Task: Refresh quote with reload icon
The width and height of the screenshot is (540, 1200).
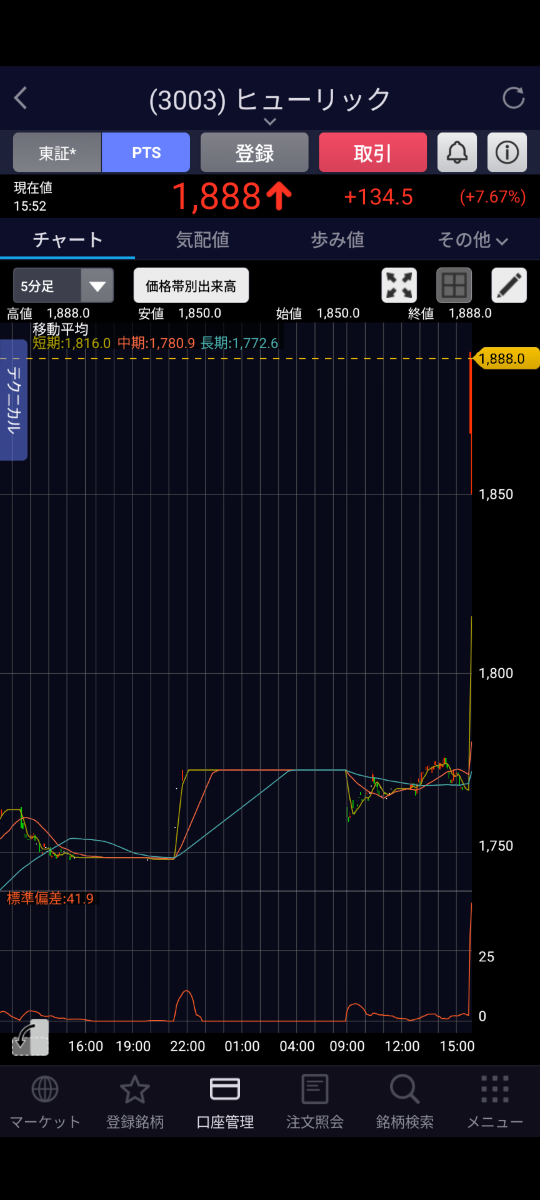Action: coord(513,98)
